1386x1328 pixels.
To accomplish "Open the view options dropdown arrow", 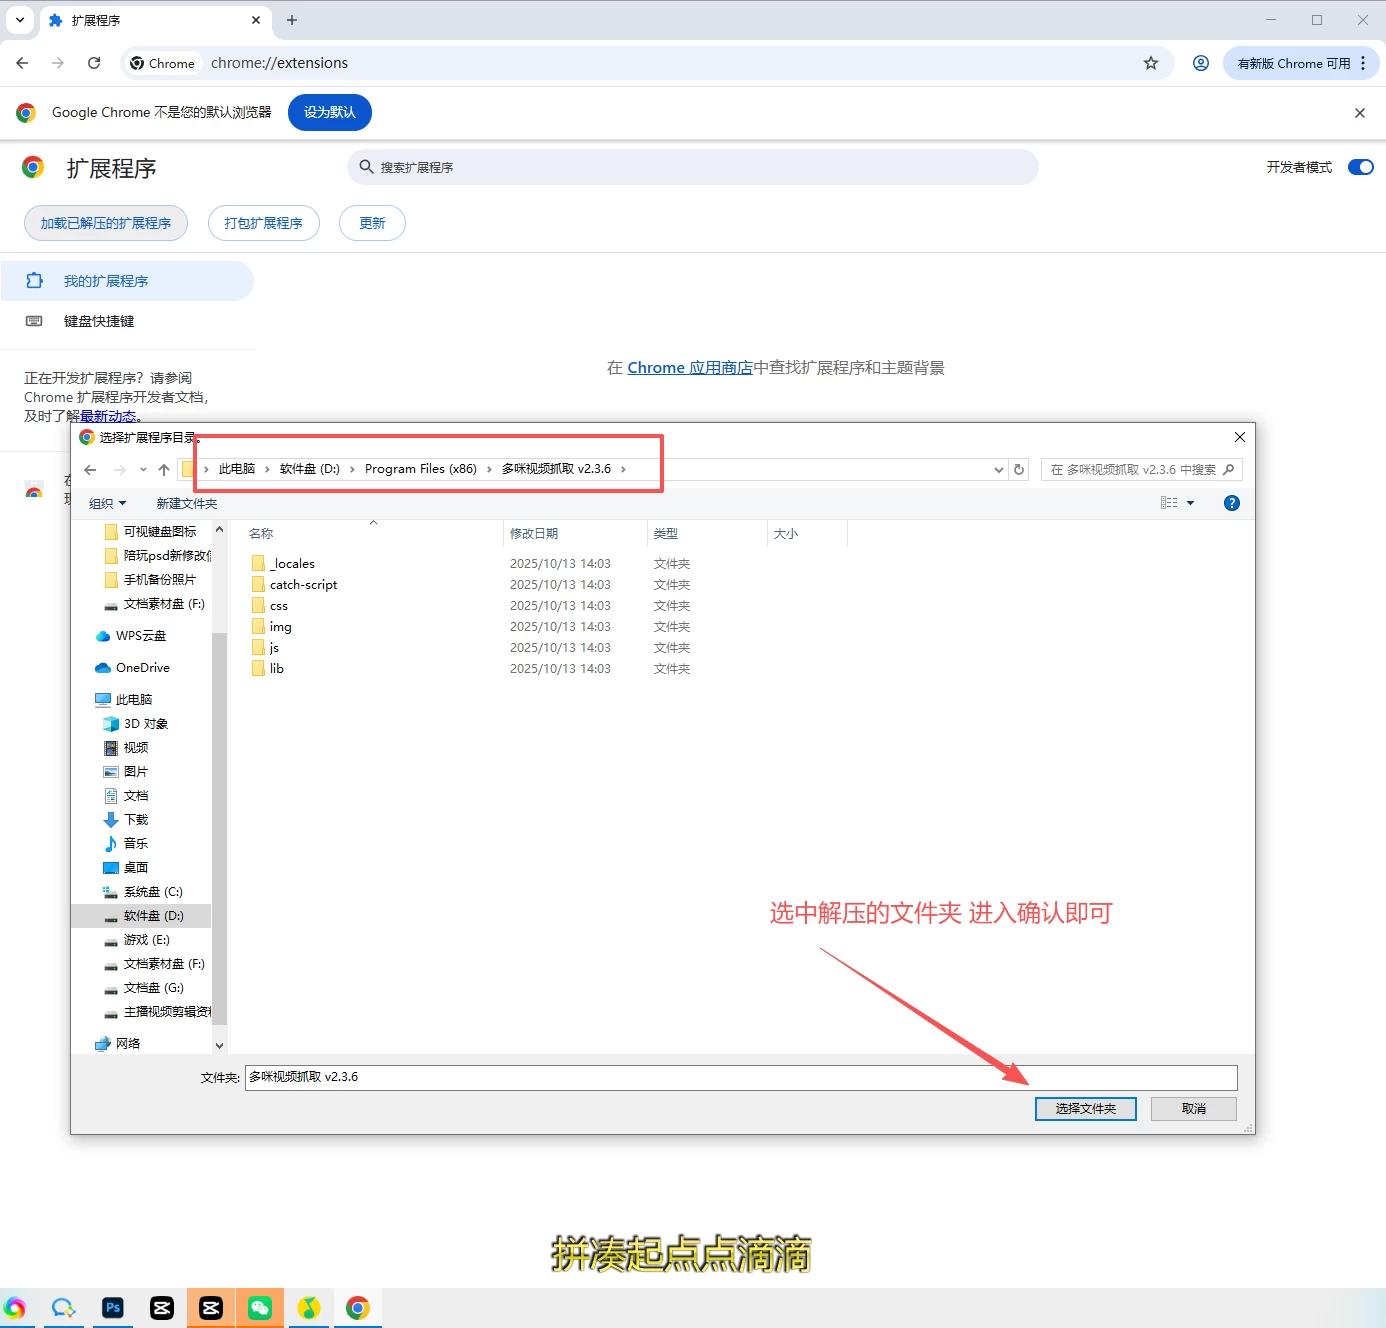I will click(x=1190, y=503).
